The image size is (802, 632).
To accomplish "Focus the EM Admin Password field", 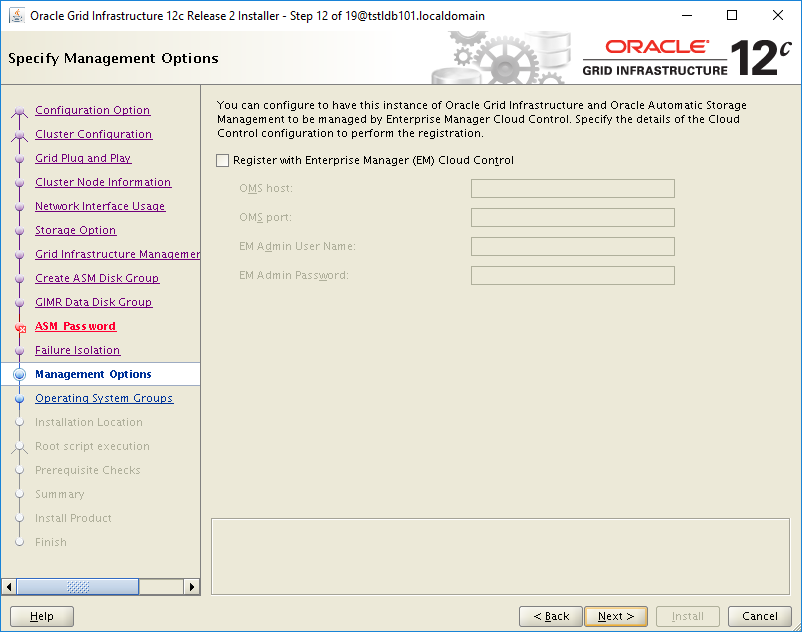I will tap(572, 276).
